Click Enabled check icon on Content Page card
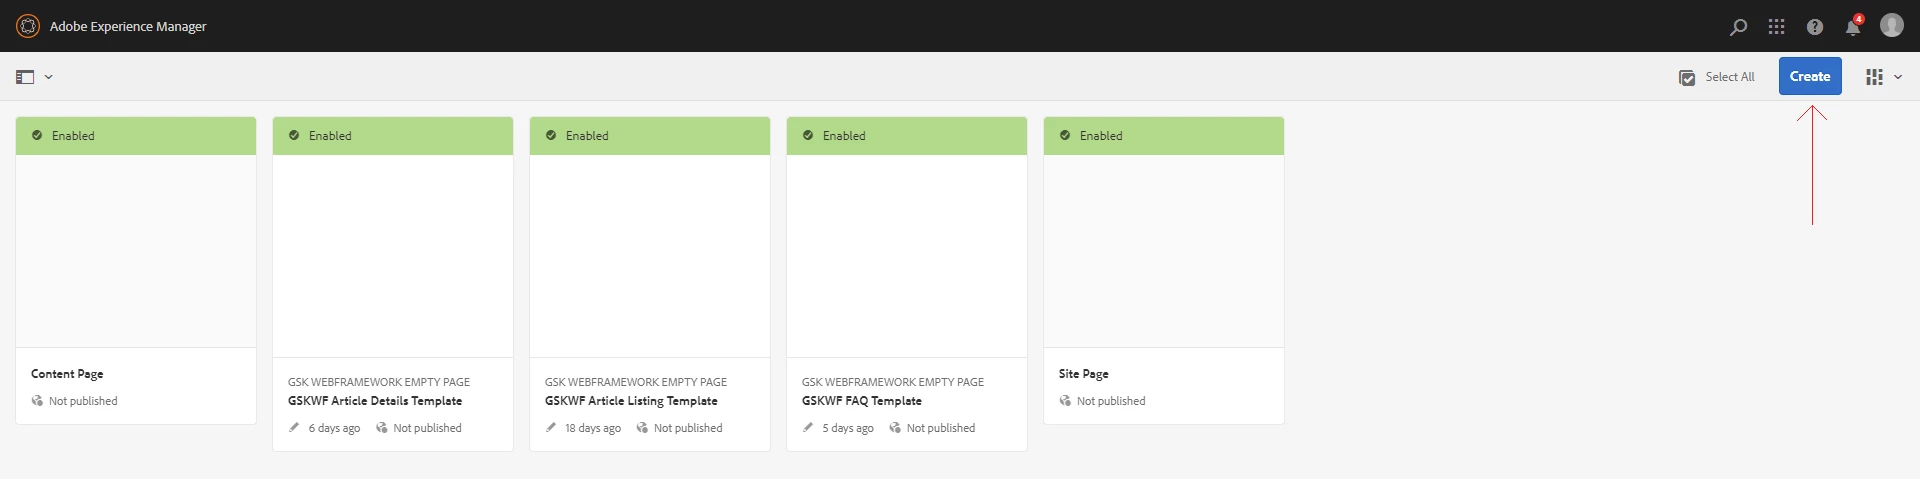 pos(37,135)
